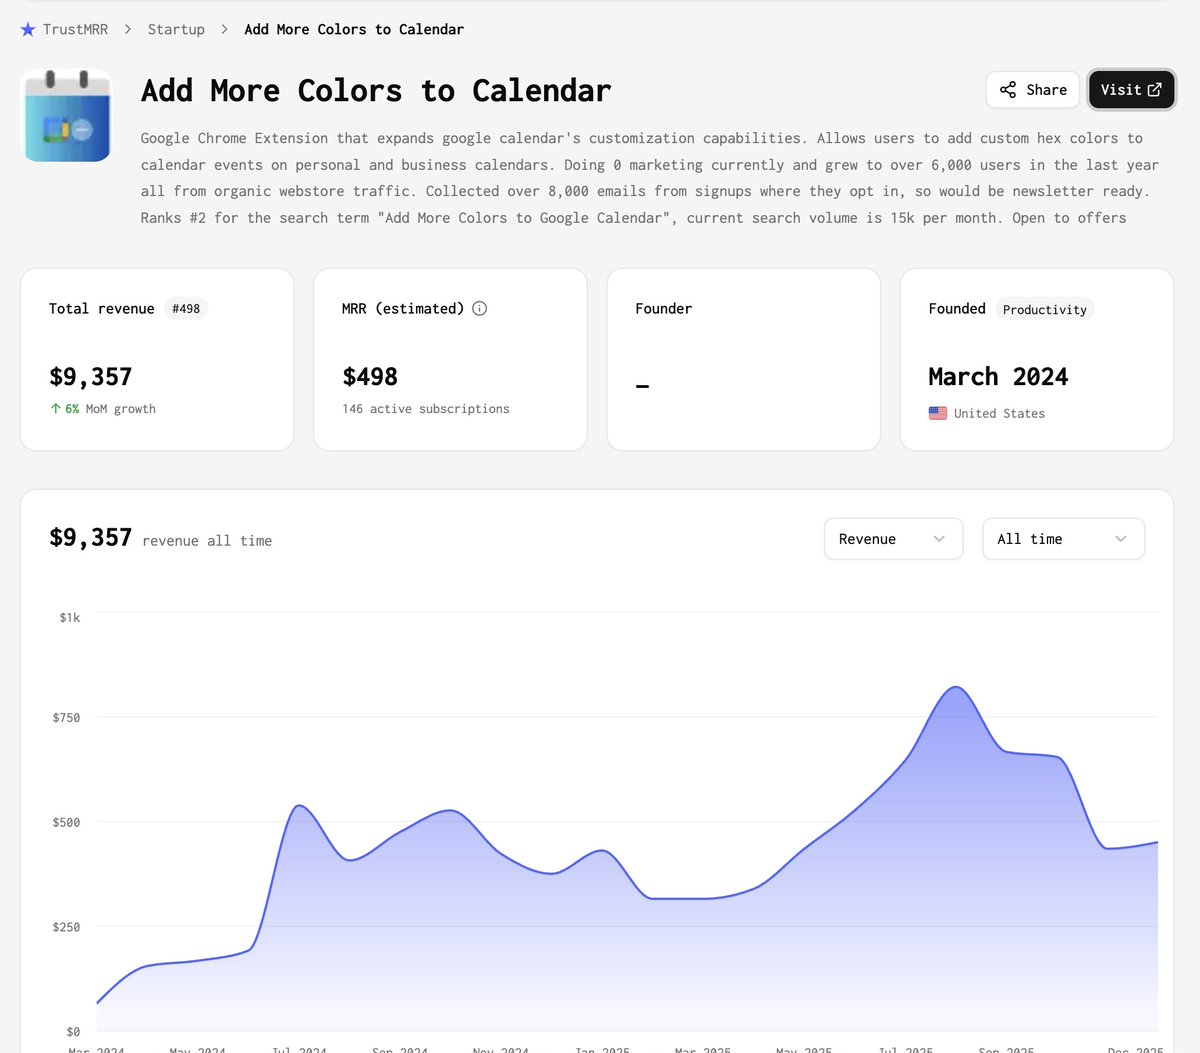
Task: Click the Productivity category tag
Action: 1044,309
